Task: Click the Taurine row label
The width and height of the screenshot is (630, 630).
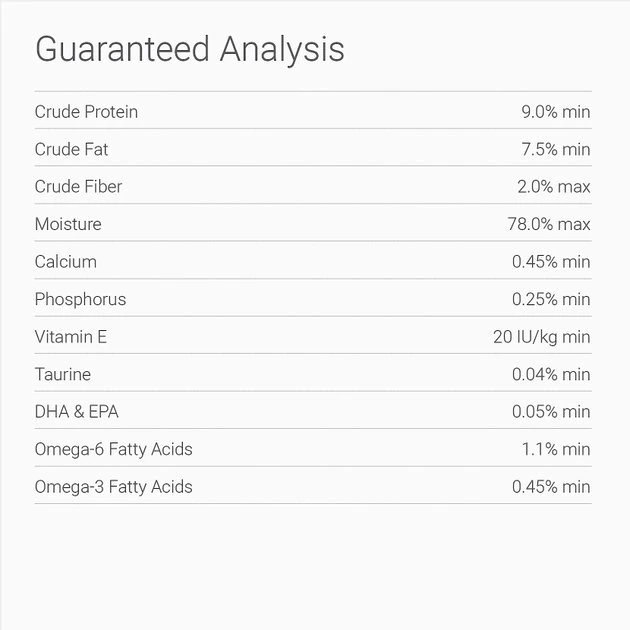Action: pos(62,374)
